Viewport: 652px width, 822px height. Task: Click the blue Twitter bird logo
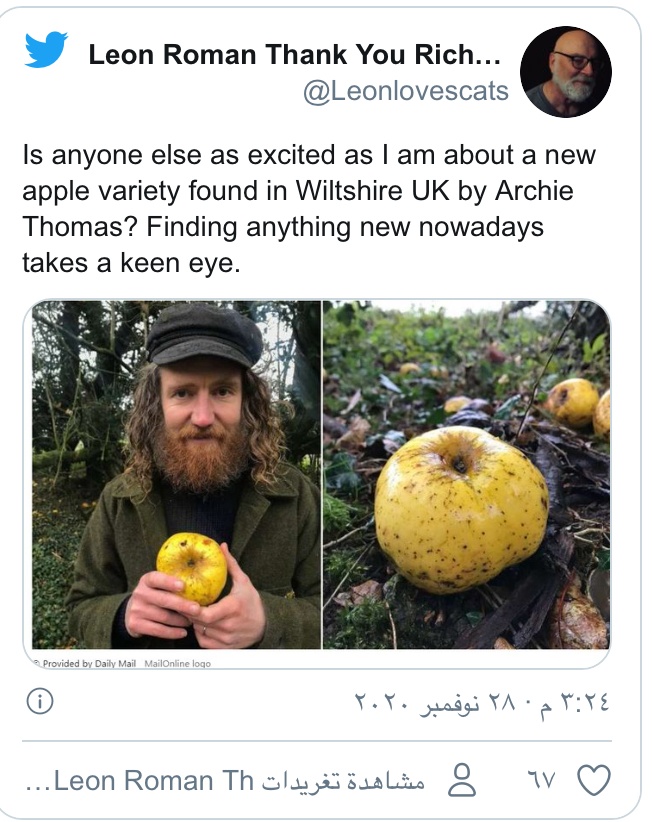[x=46, y=49]
